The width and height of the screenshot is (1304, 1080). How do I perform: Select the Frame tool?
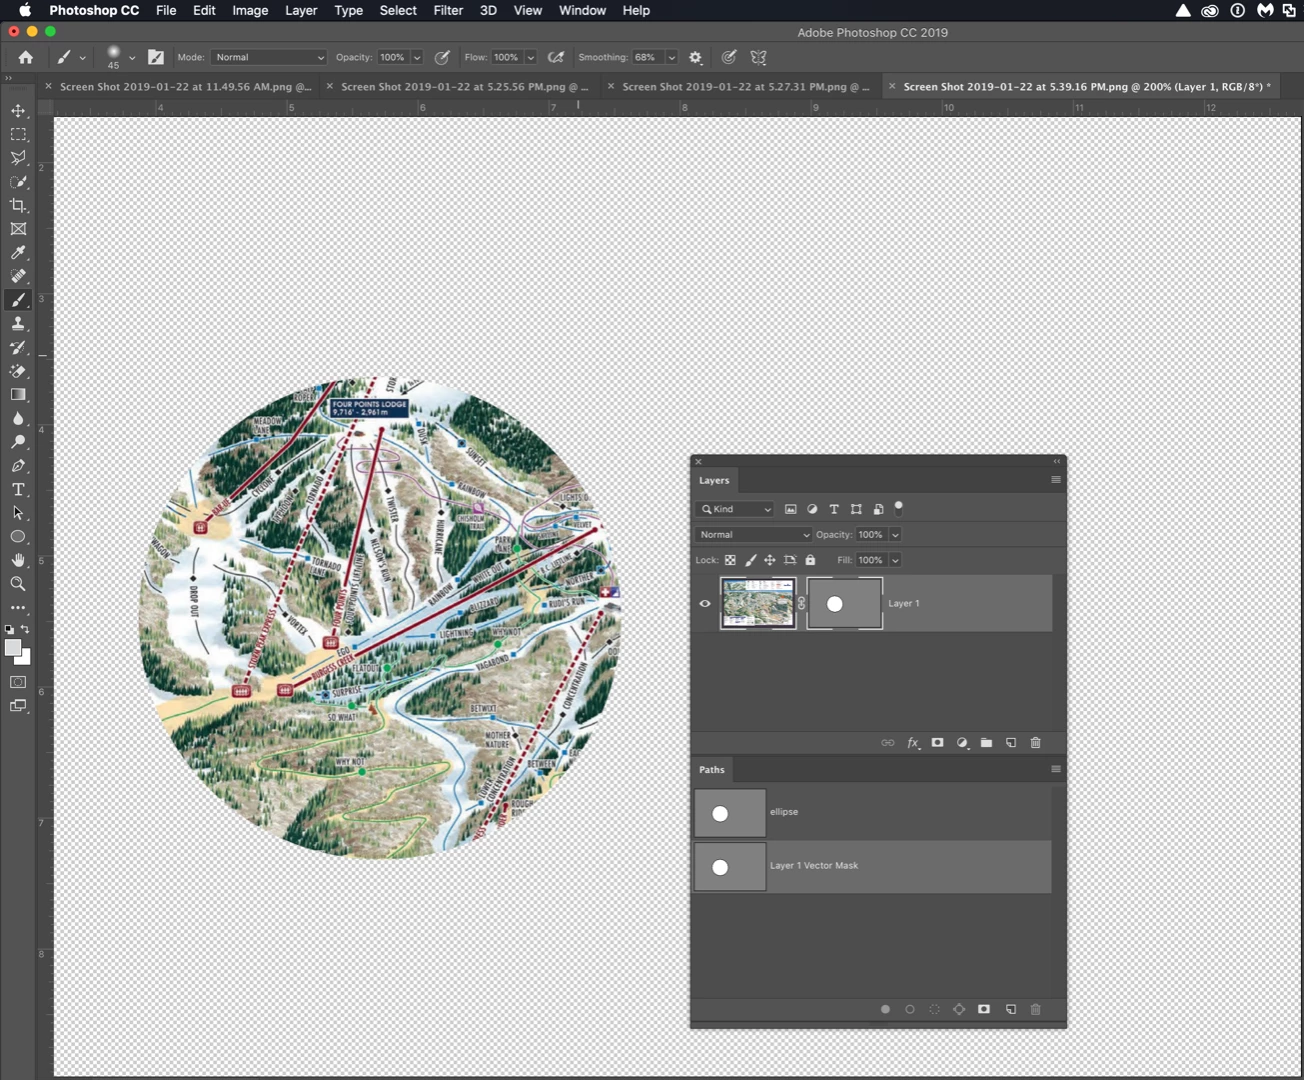[18, 229]
